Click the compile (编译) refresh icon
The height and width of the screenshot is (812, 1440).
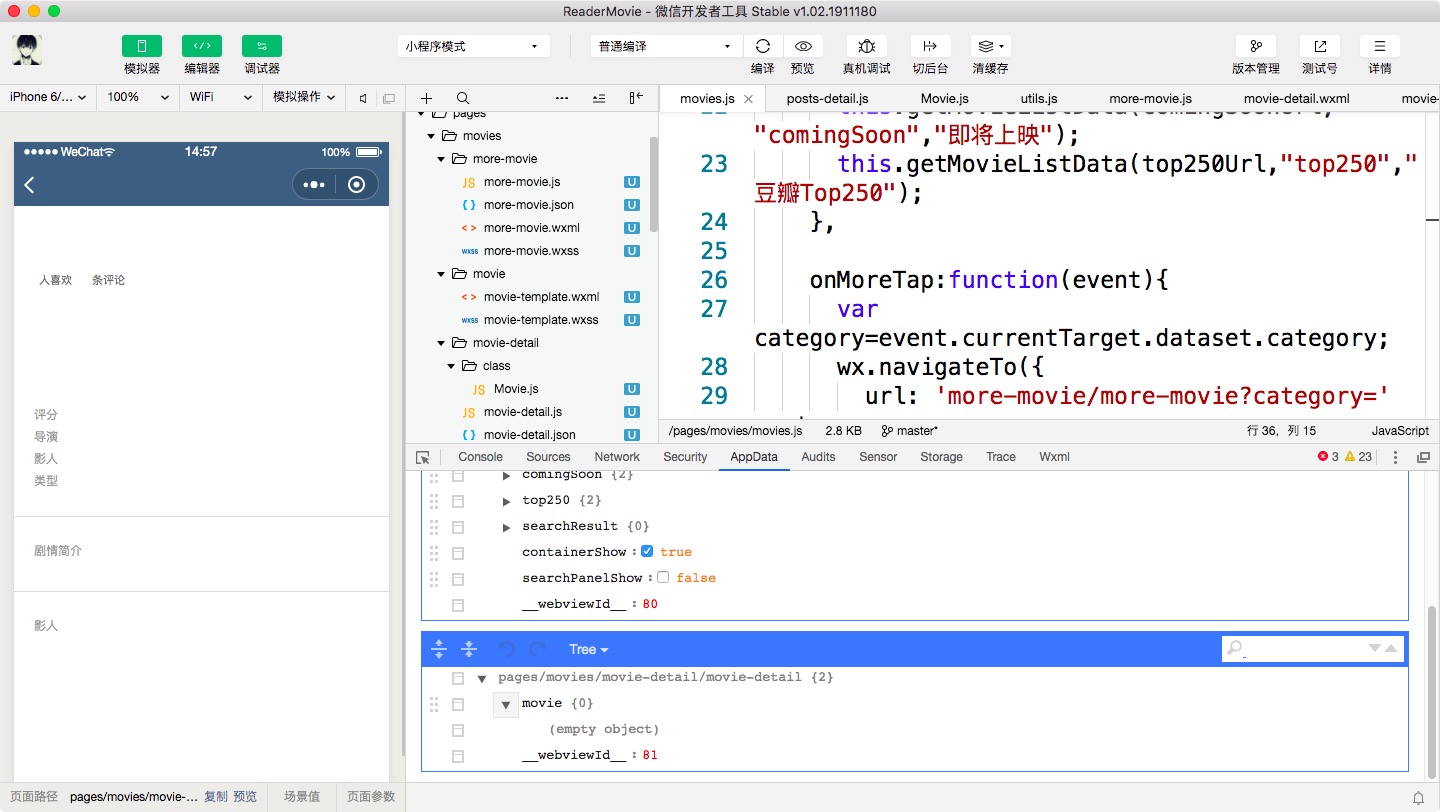point(762,46)
